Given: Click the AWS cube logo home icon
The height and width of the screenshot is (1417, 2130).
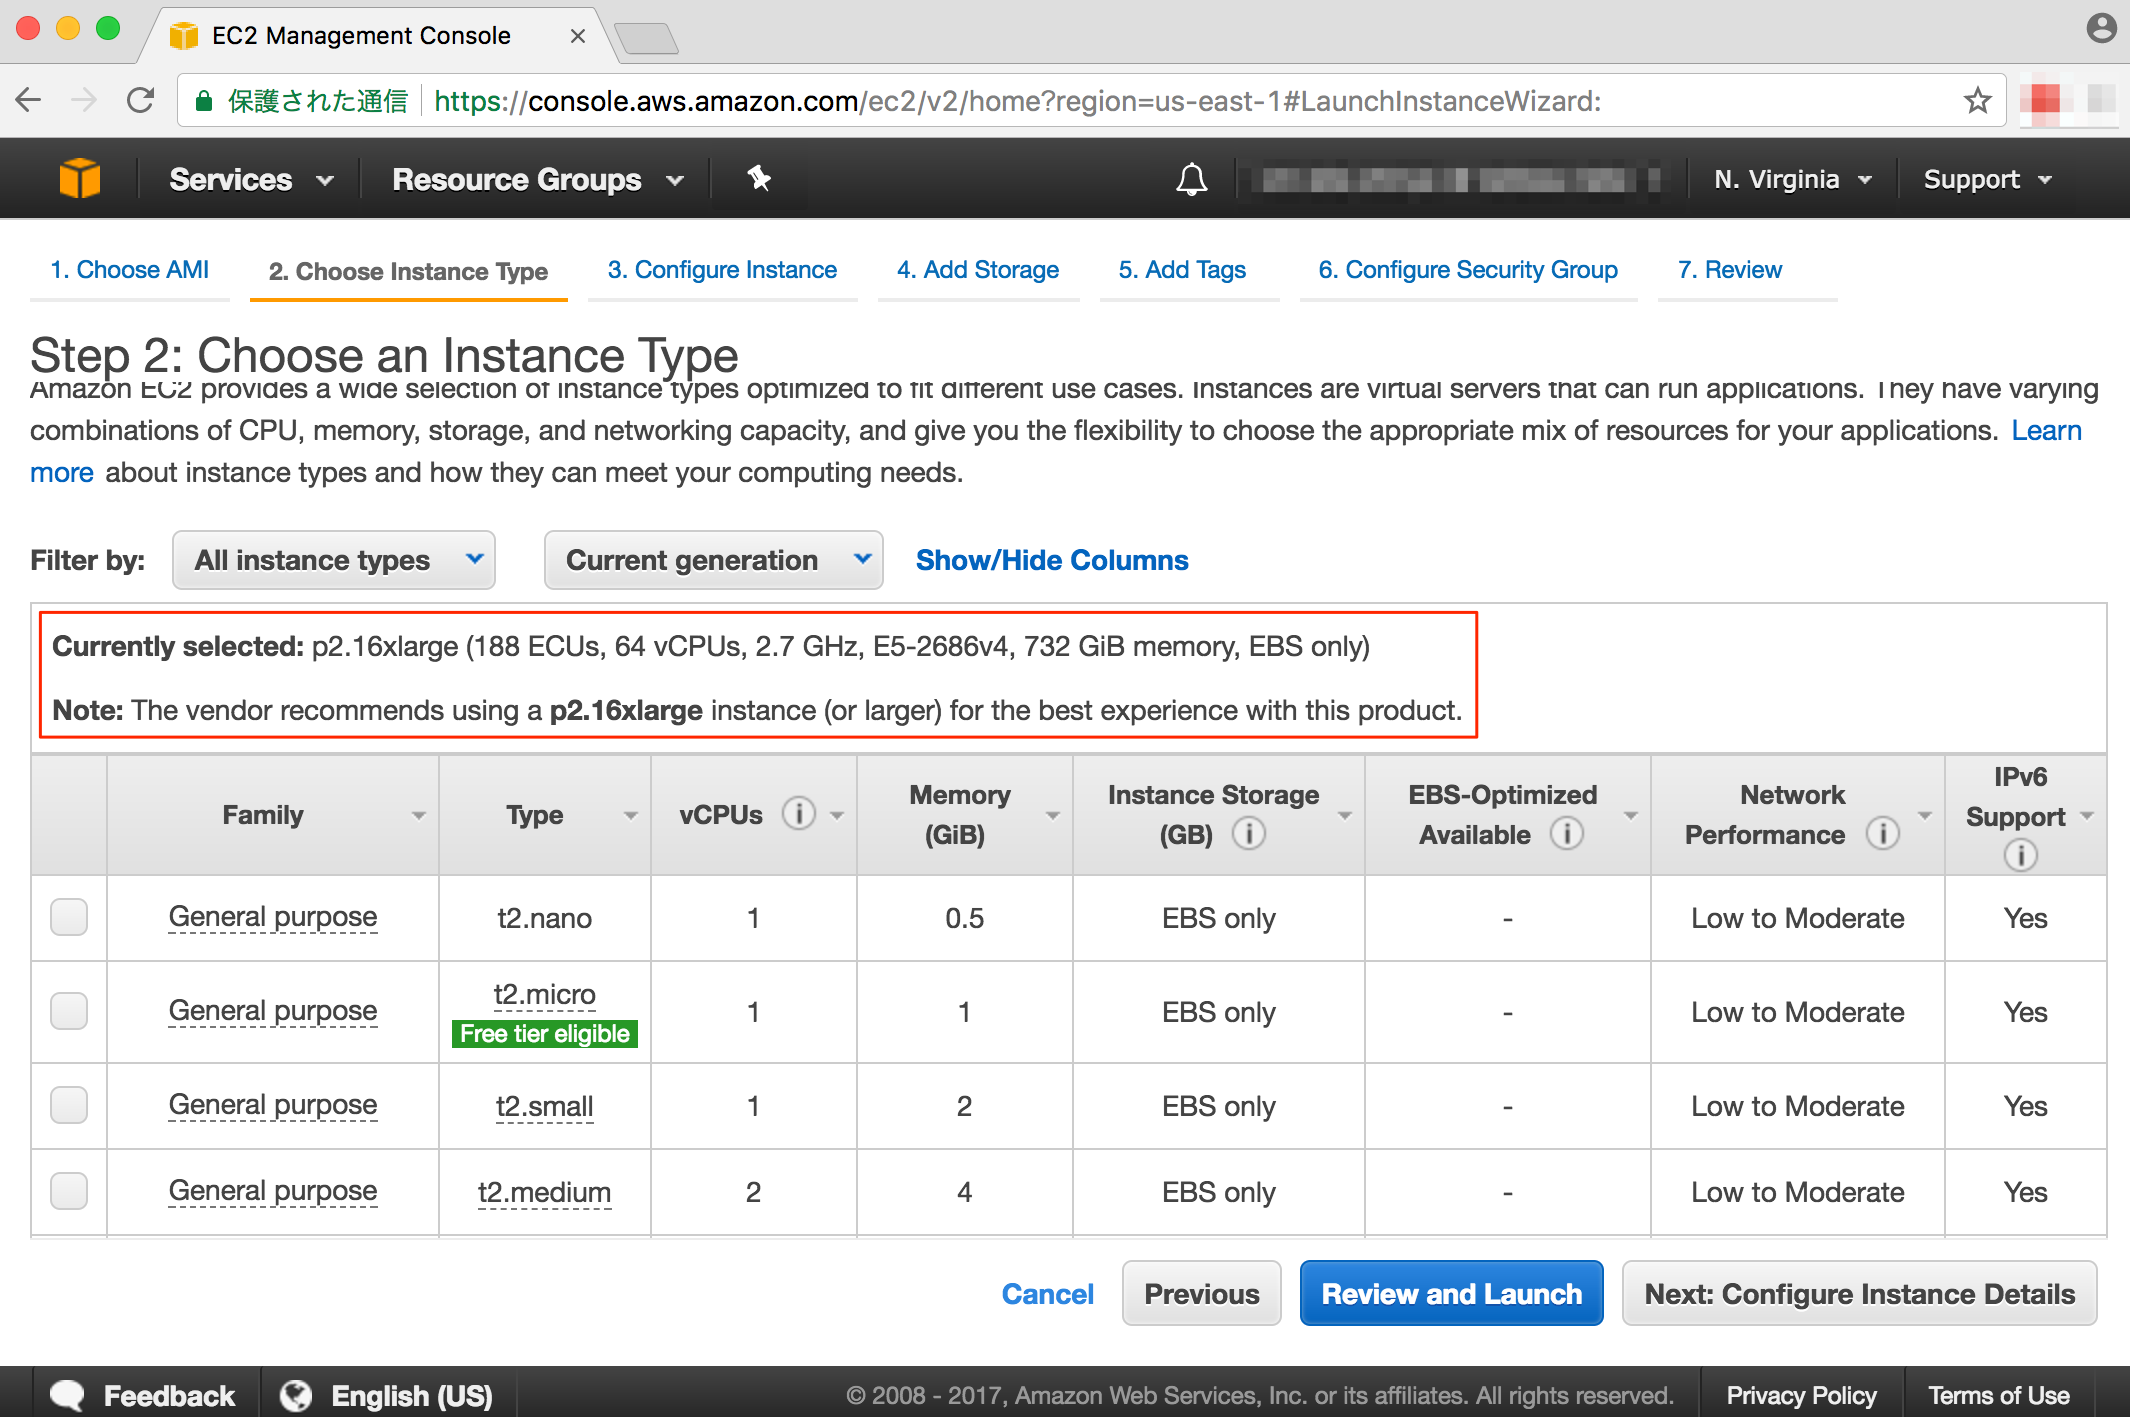Looking at the screenshot, I should [x=80, y=179].
